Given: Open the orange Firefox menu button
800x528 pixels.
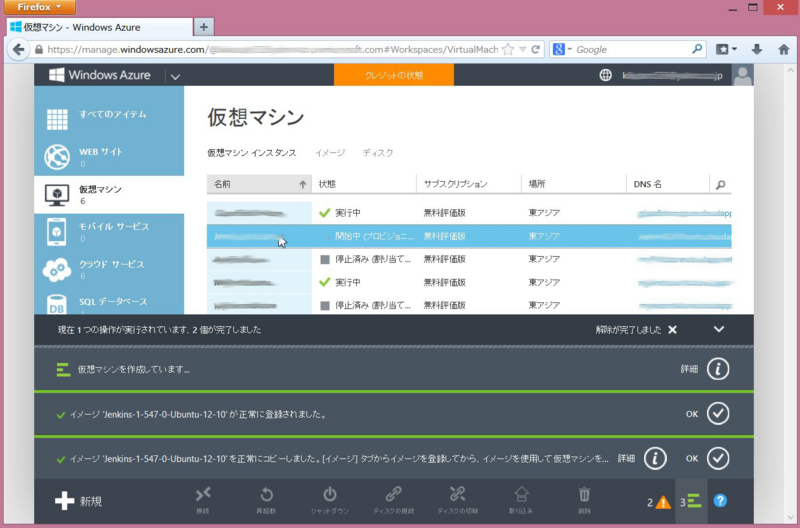Looking at the screenshot, I should (x=40, y=7).
